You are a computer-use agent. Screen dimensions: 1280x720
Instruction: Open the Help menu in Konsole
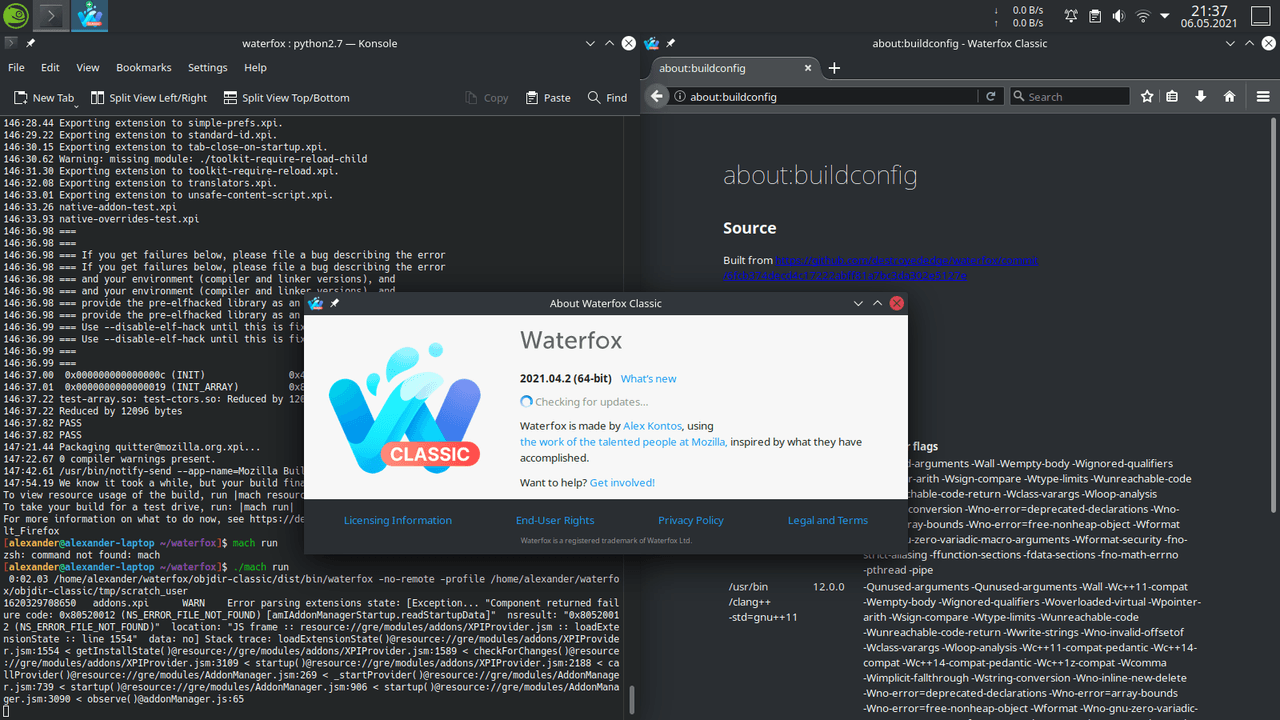256,67
